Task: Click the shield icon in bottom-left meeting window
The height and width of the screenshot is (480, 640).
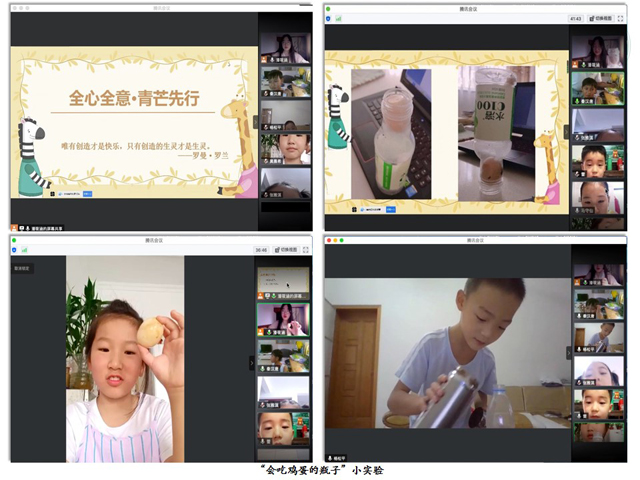Action: [15, 250]
